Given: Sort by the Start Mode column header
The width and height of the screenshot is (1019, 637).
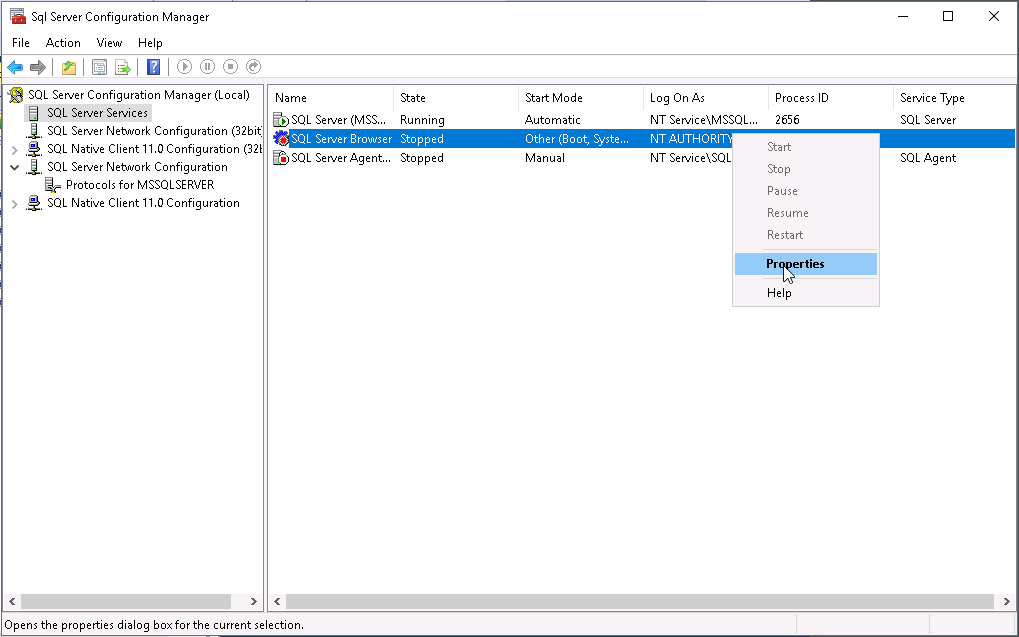Looking at the screenshot, I should pyautogui.click(x=581, y=98).
